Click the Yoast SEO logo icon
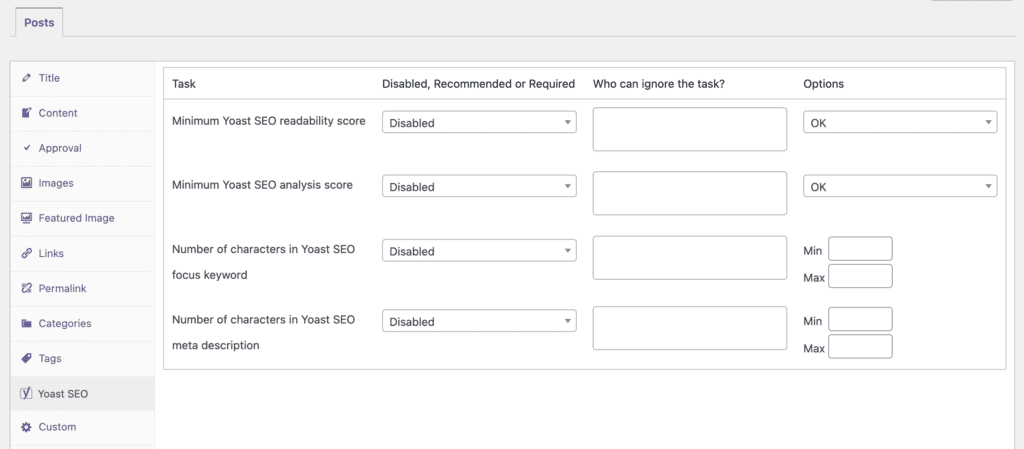This screenshot has height=449, width=1024. [x=26, y=393]
